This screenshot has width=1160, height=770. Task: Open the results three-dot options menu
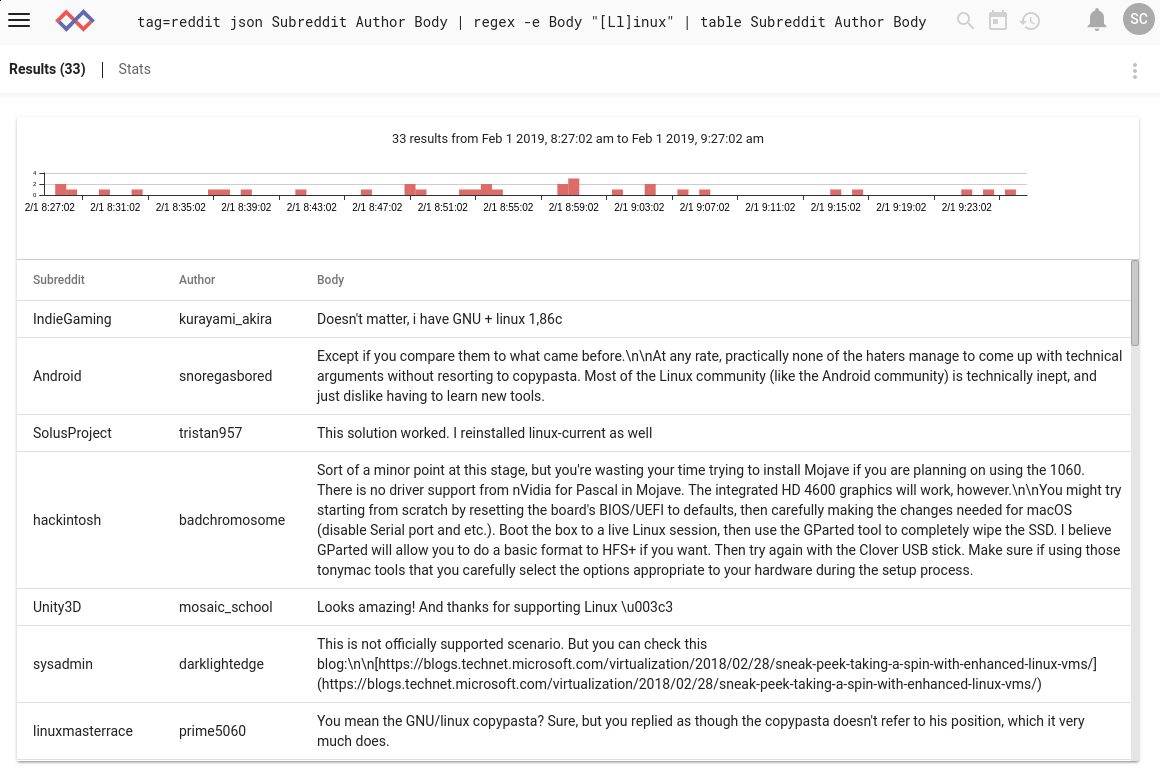click(x=1135, y=70)
